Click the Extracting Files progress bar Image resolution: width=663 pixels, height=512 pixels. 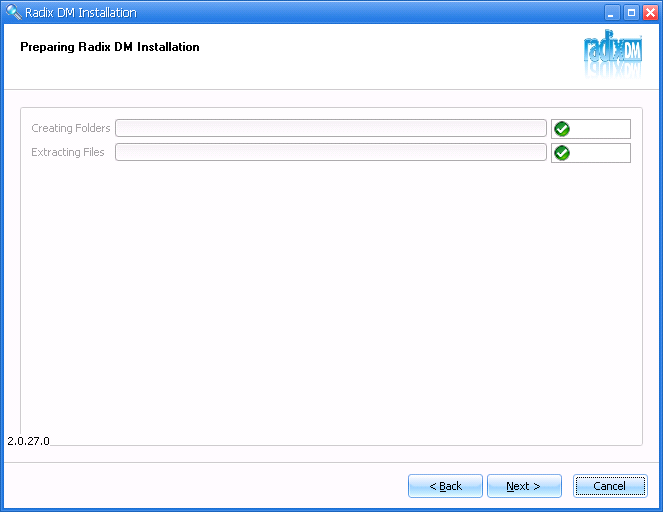click(331, 152)
